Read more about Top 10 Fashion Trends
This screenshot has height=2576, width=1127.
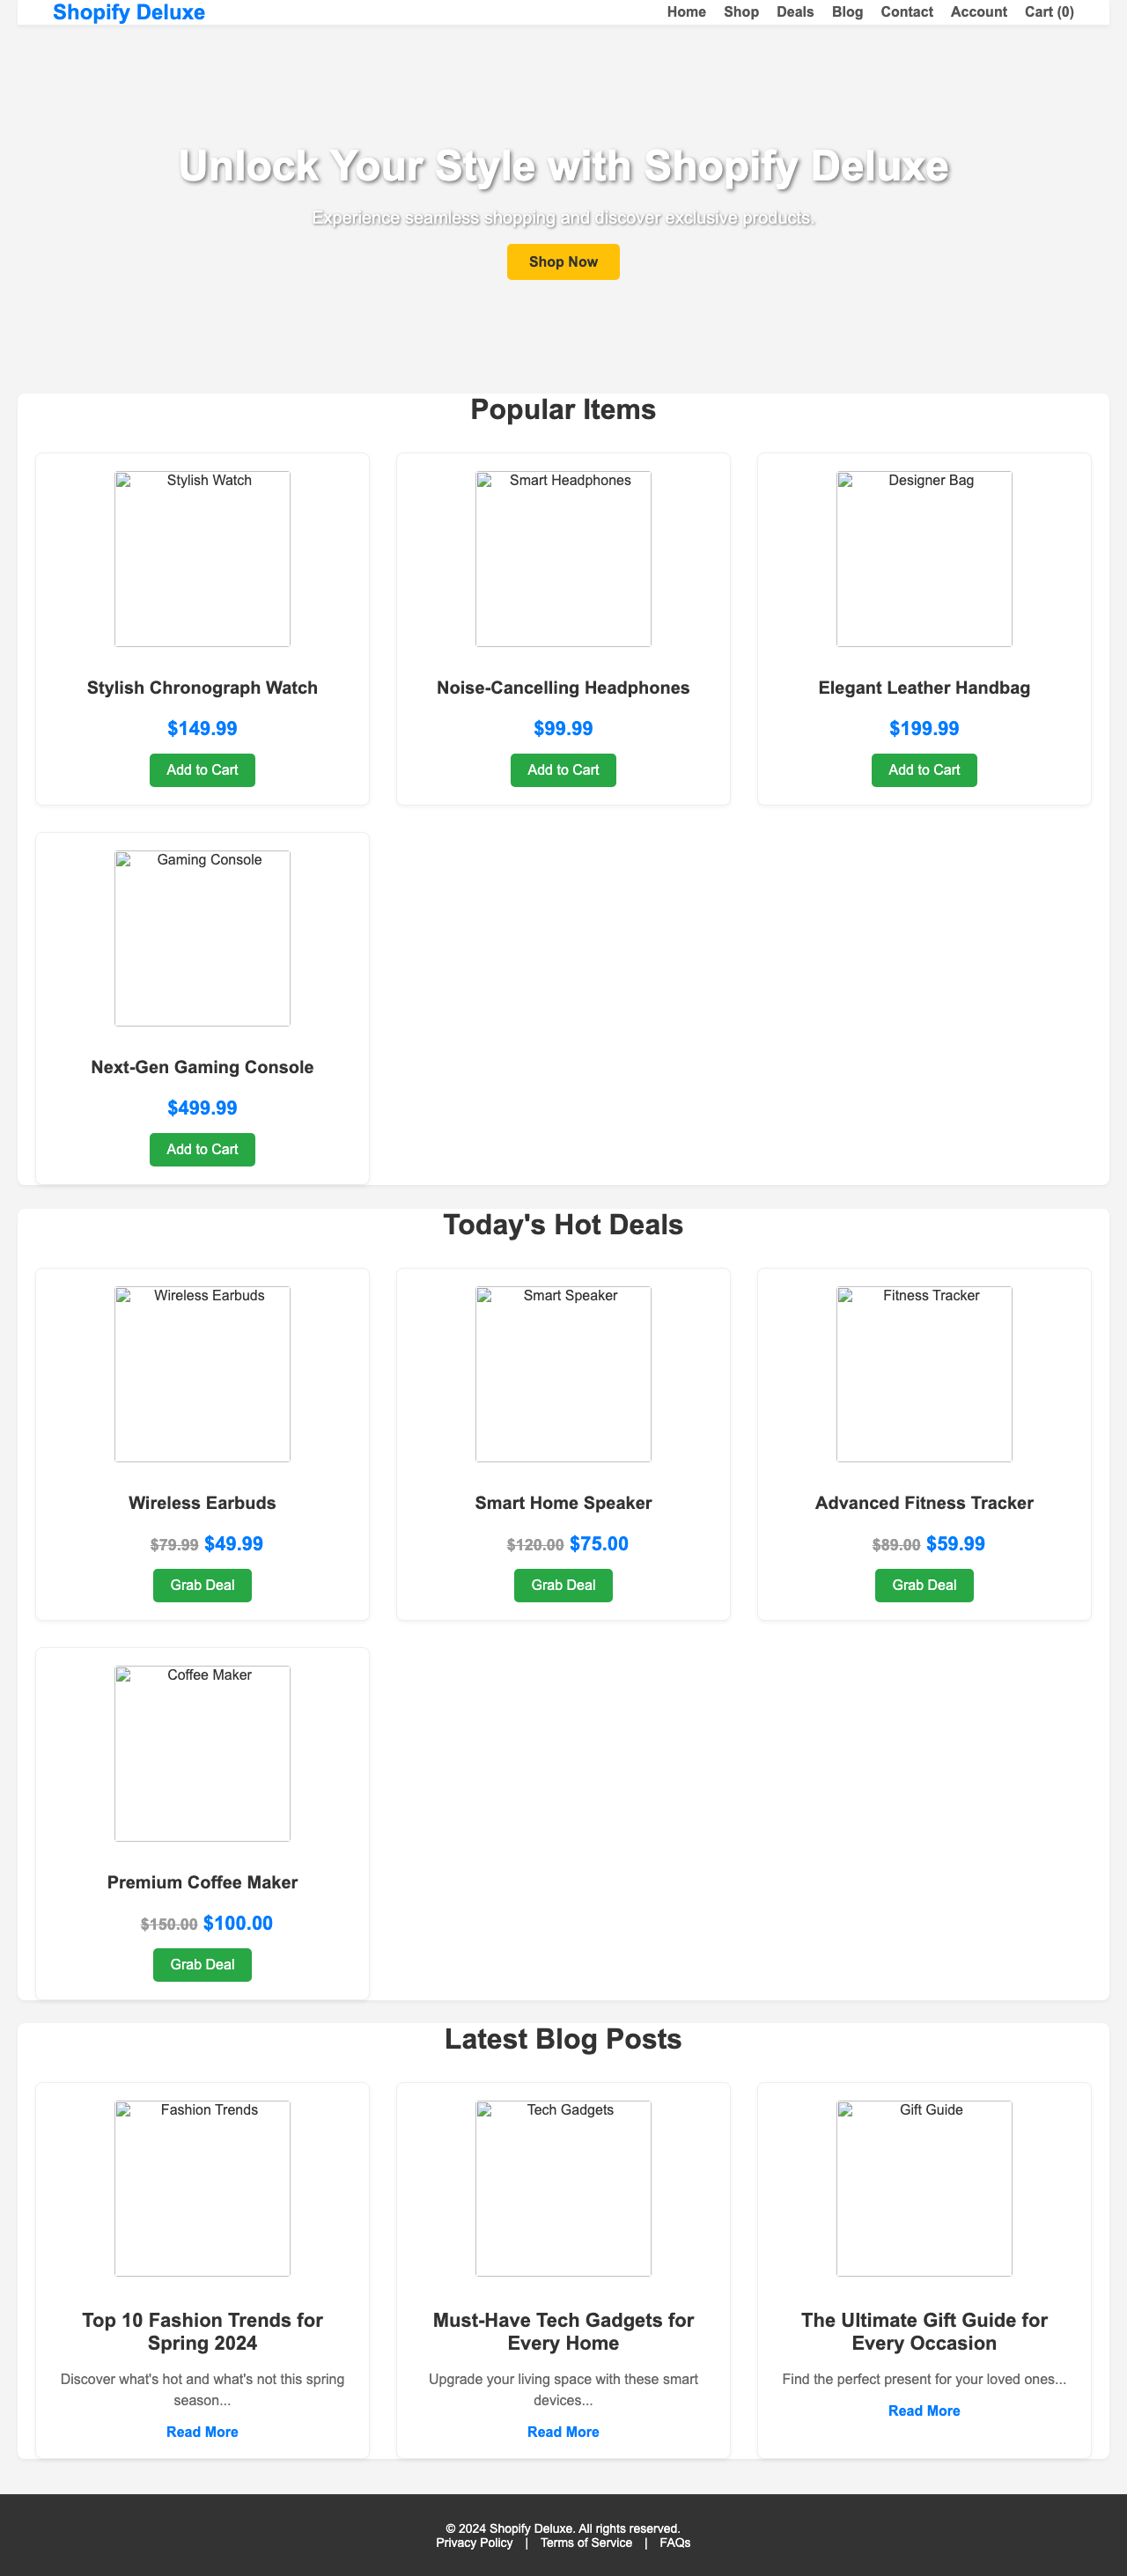point(201,2432)
